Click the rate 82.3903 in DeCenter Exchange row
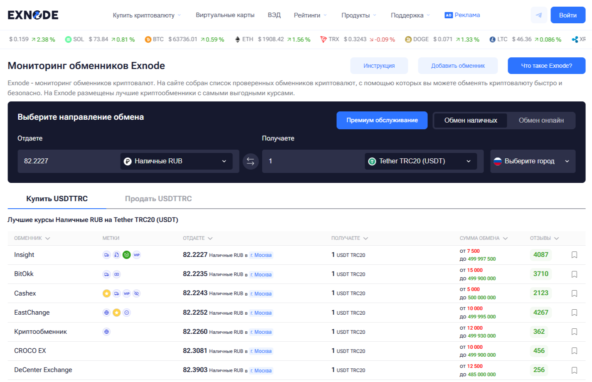This screenshot has height=382, width=592. click(x=195, y=370)
